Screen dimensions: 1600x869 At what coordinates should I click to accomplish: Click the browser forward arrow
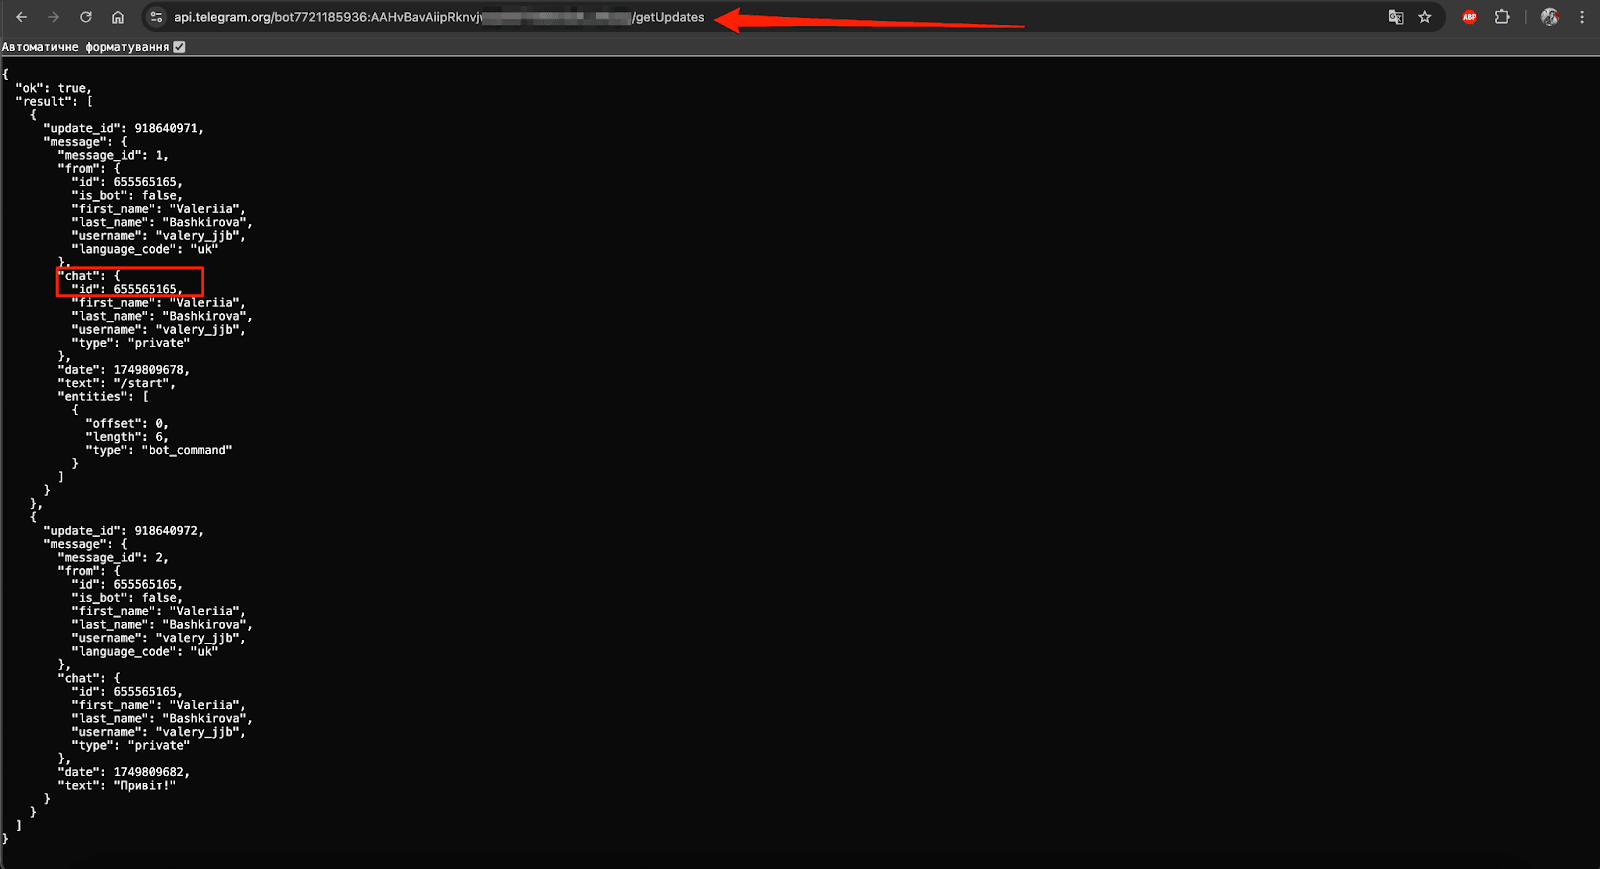pyautogui.click(x=54, y=17)
